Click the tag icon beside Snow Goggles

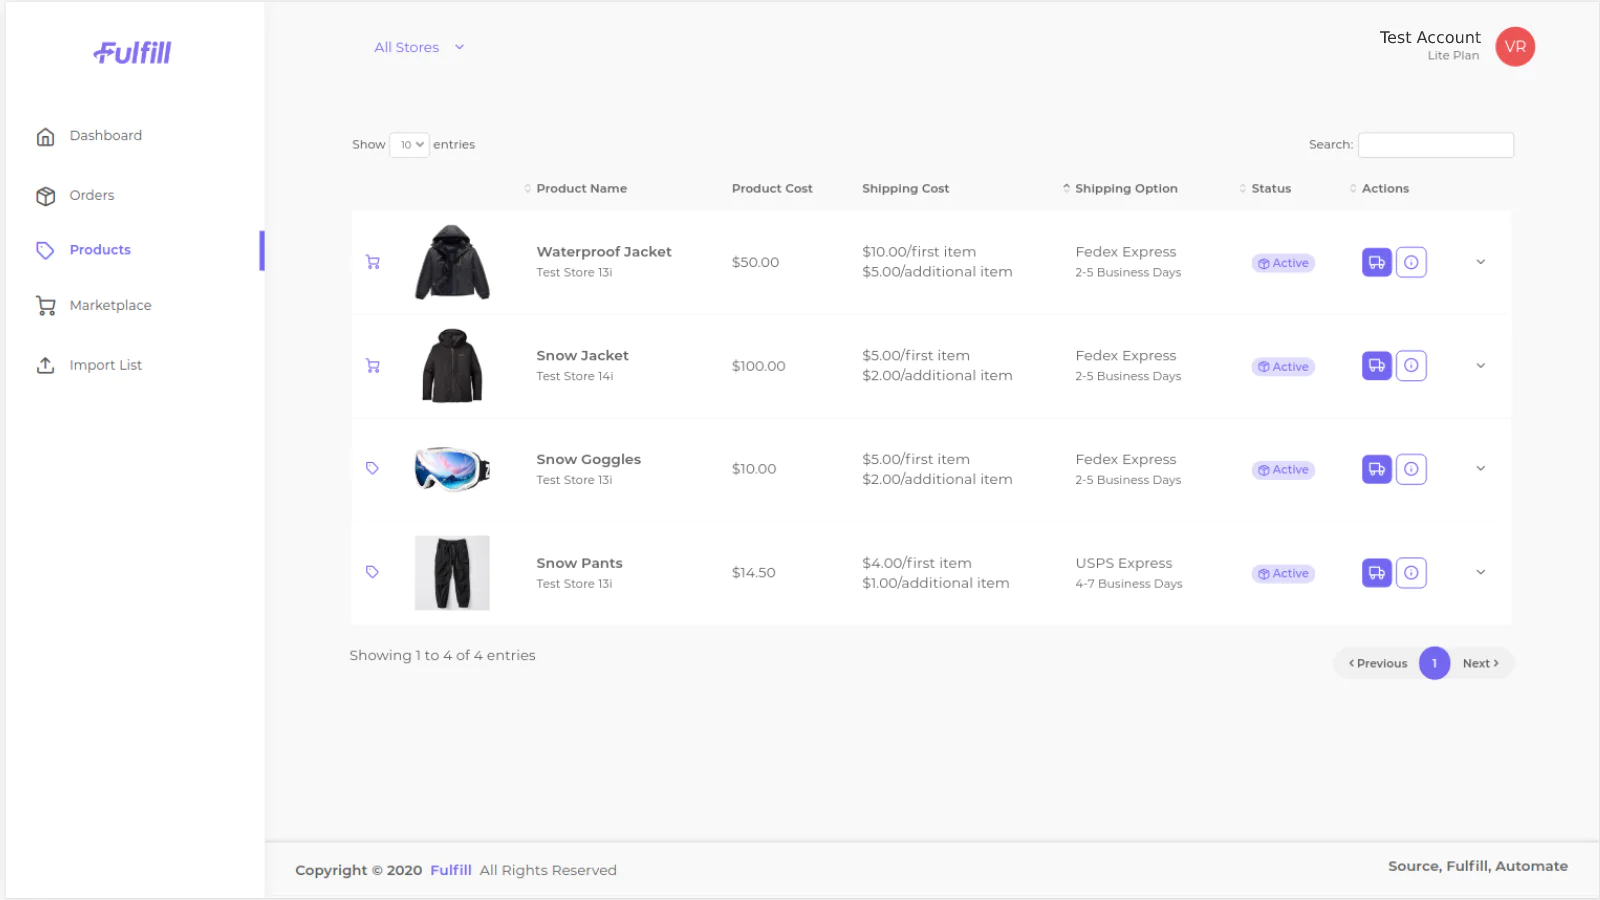point(372,468)
